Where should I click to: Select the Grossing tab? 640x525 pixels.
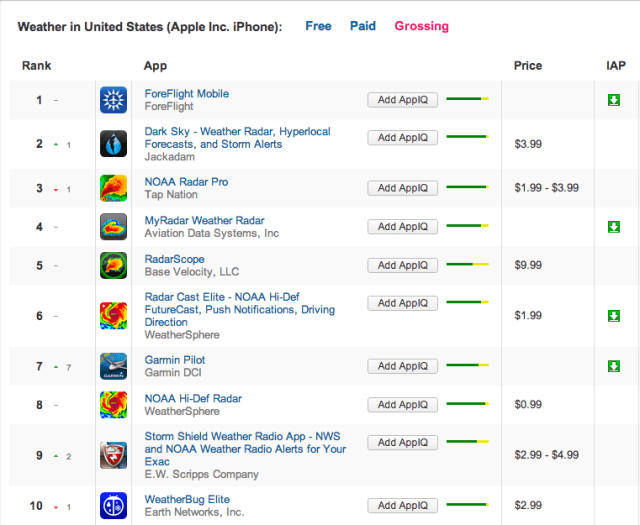click(421, 26)
